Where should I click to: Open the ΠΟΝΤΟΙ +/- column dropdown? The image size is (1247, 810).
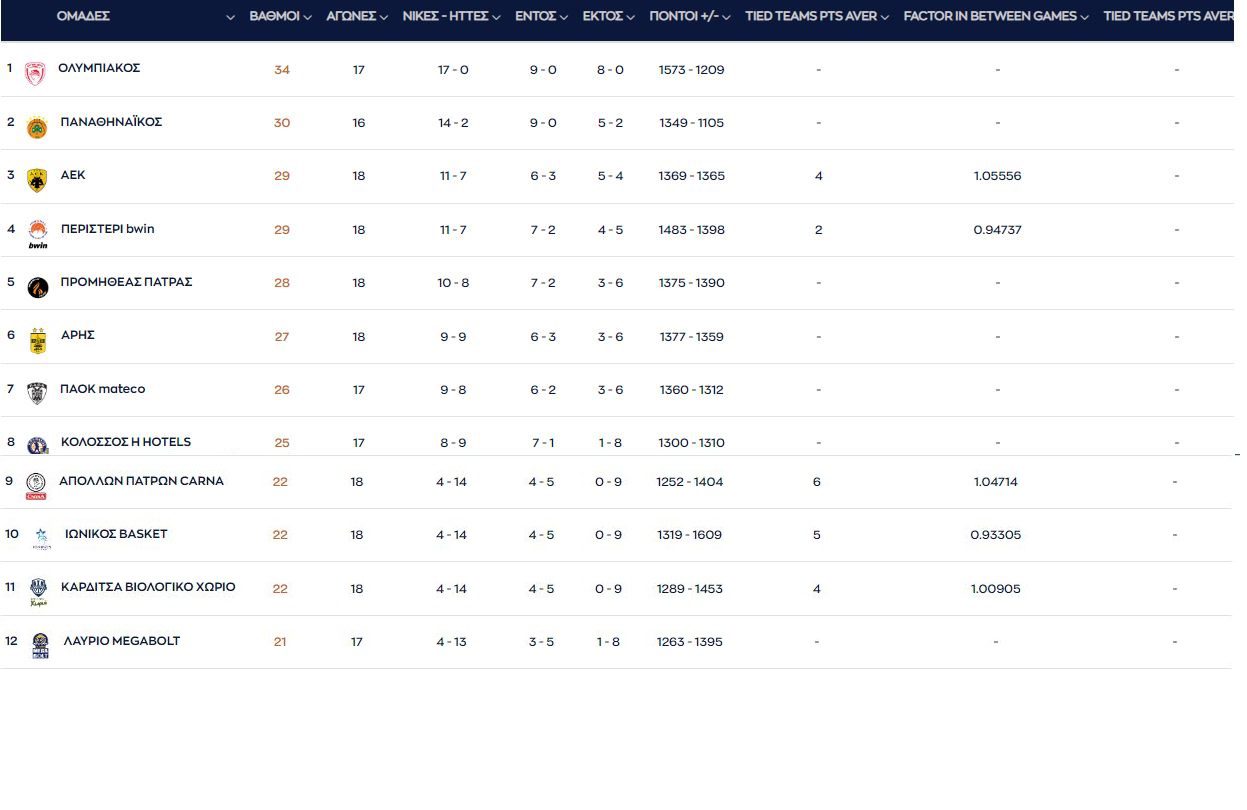pyautogui.click(x=726, y=17)
